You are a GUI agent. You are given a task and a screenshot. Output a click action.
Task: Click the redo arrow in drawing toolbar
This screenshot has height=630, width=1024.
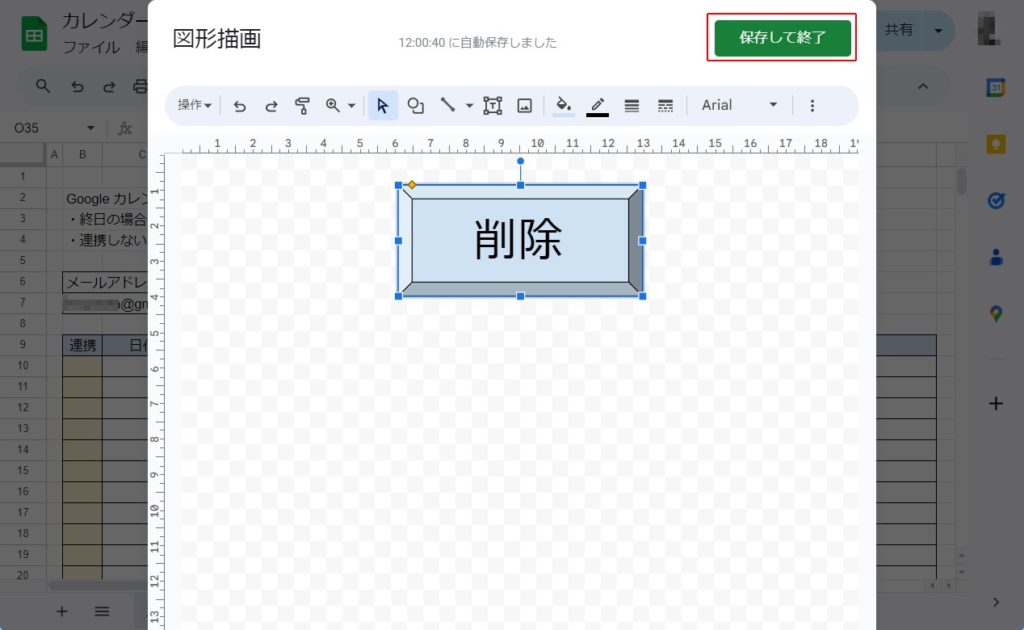coord(271,105)
